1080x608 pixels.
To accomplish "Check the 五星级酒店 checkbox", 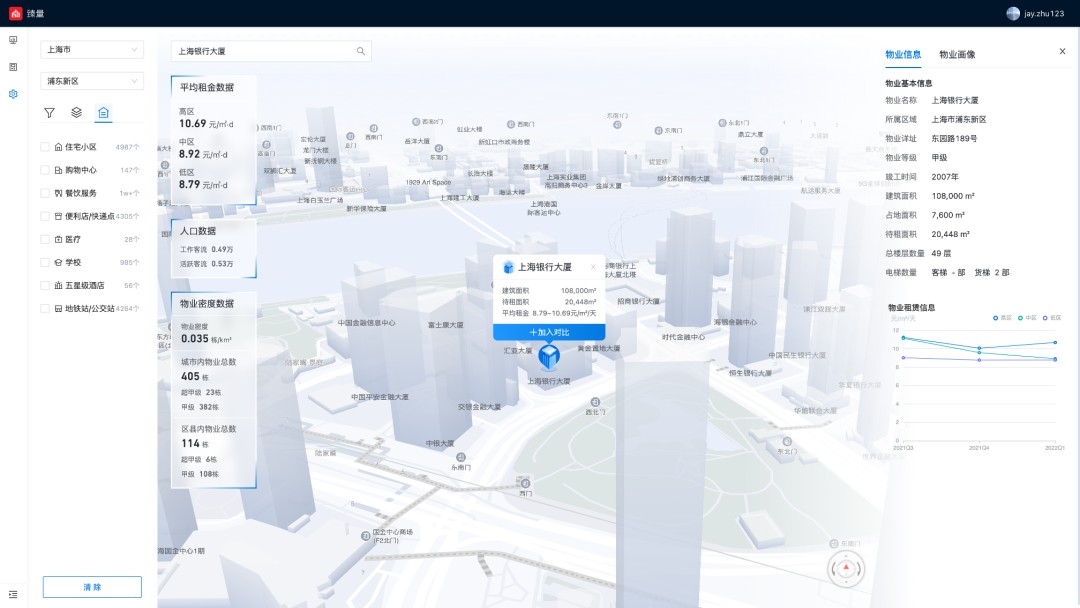I will [x=45, y=285].
